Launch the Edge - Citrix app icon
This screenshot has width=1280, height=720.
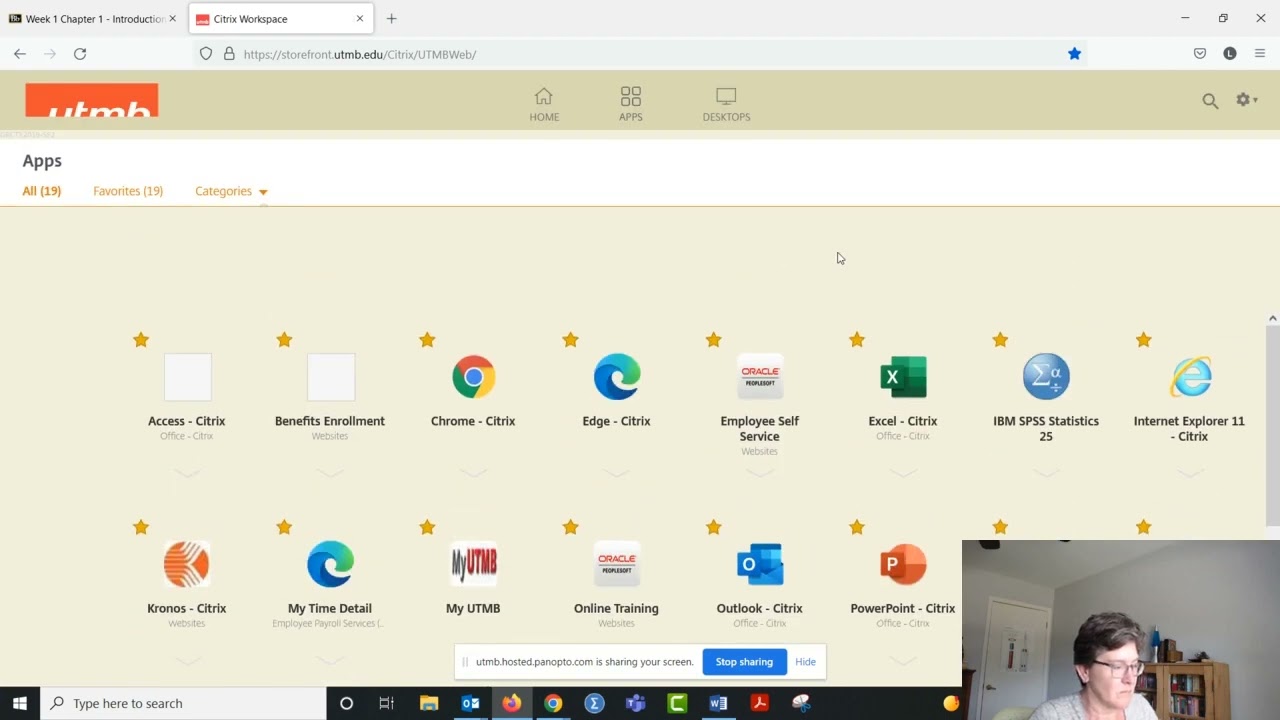tap(616, 377)
